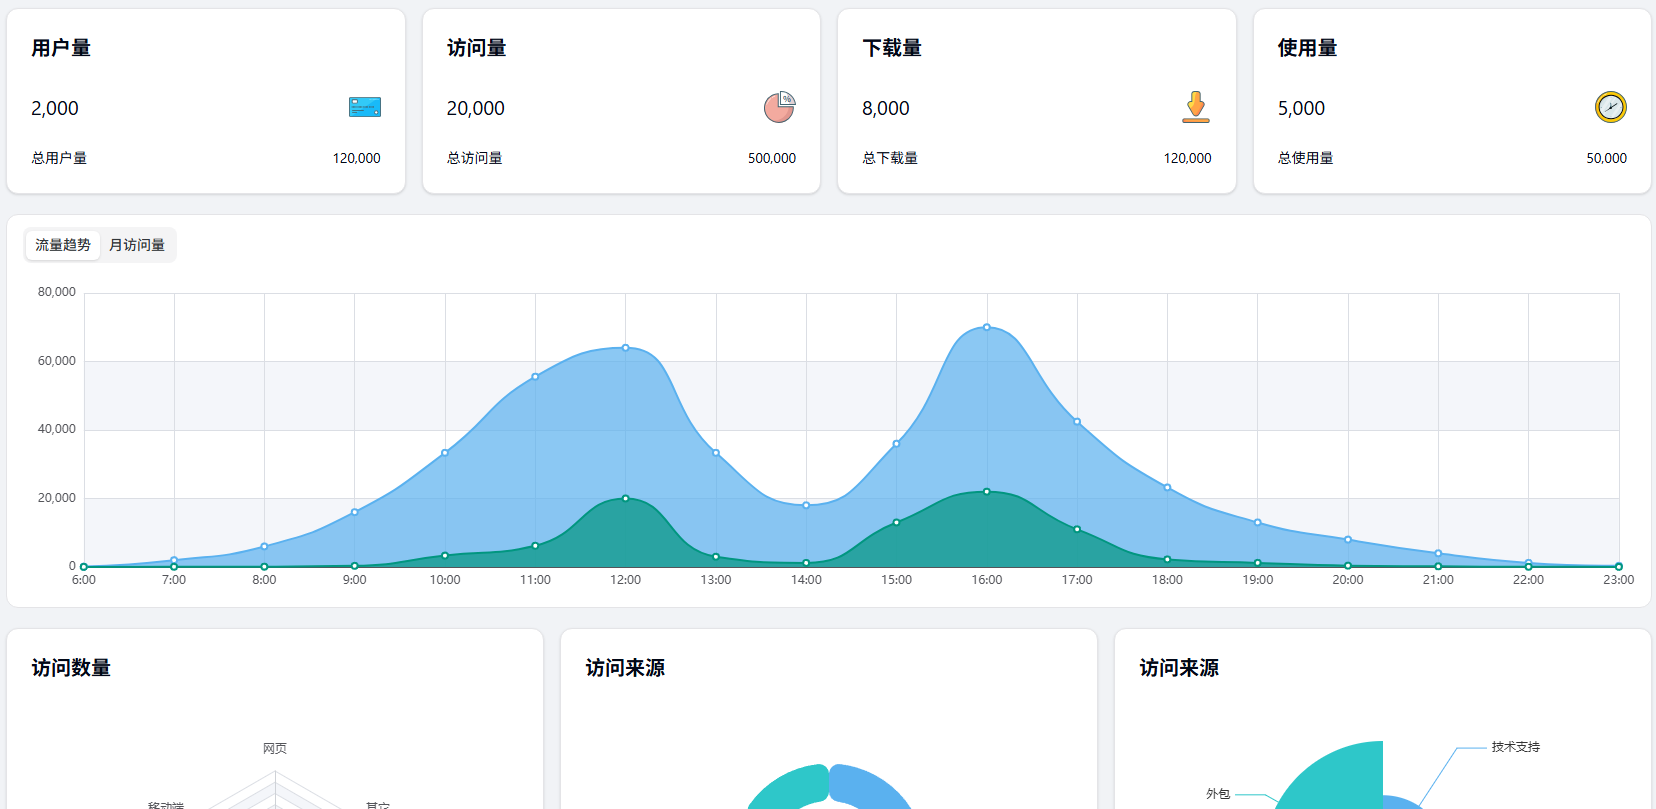Click the green data point at 16:00
The height and width of the screenshot is (809, 1656).
(987, 492)
